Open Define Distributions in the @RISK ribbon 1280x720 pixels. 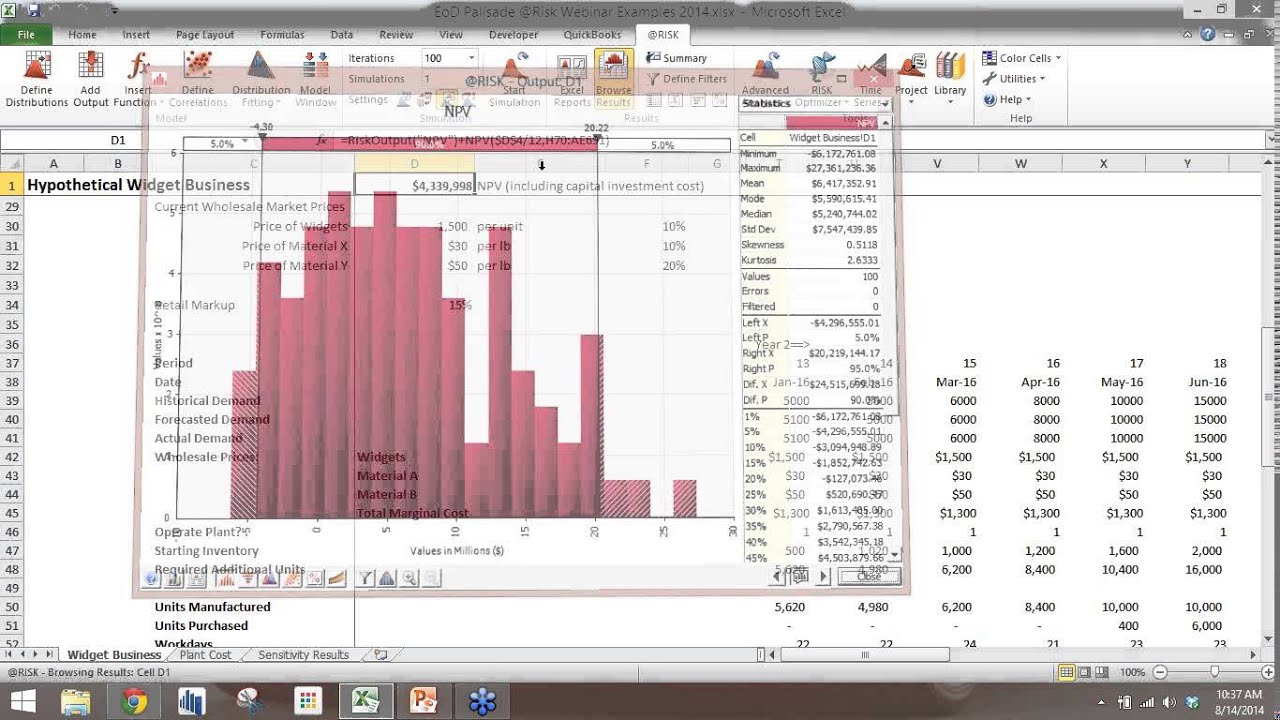pos(37,80)
